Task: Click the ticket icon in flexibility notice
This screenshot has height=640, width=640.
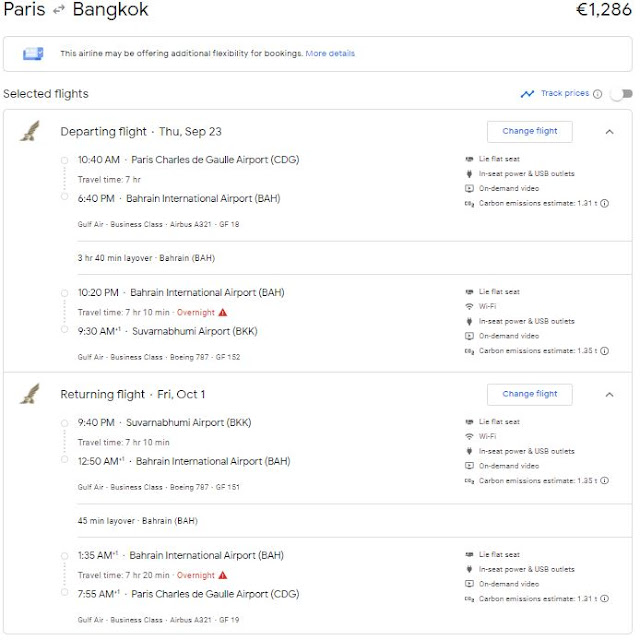Action: [33, 54]
